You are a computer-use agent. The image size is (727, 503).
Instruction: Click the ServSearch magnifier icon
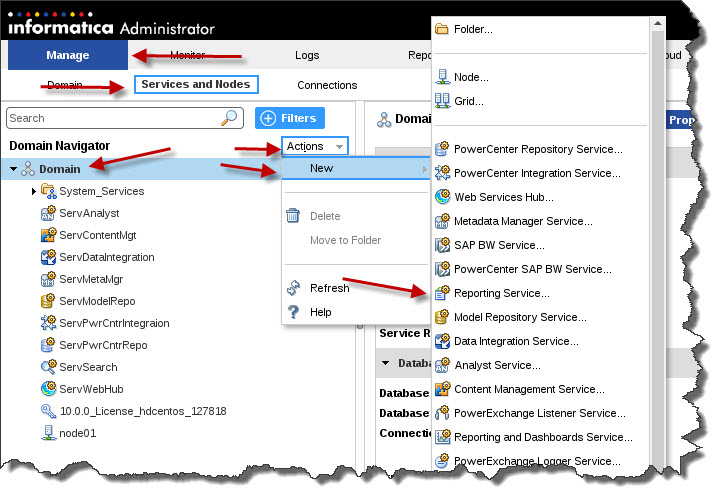coord(48,367)
